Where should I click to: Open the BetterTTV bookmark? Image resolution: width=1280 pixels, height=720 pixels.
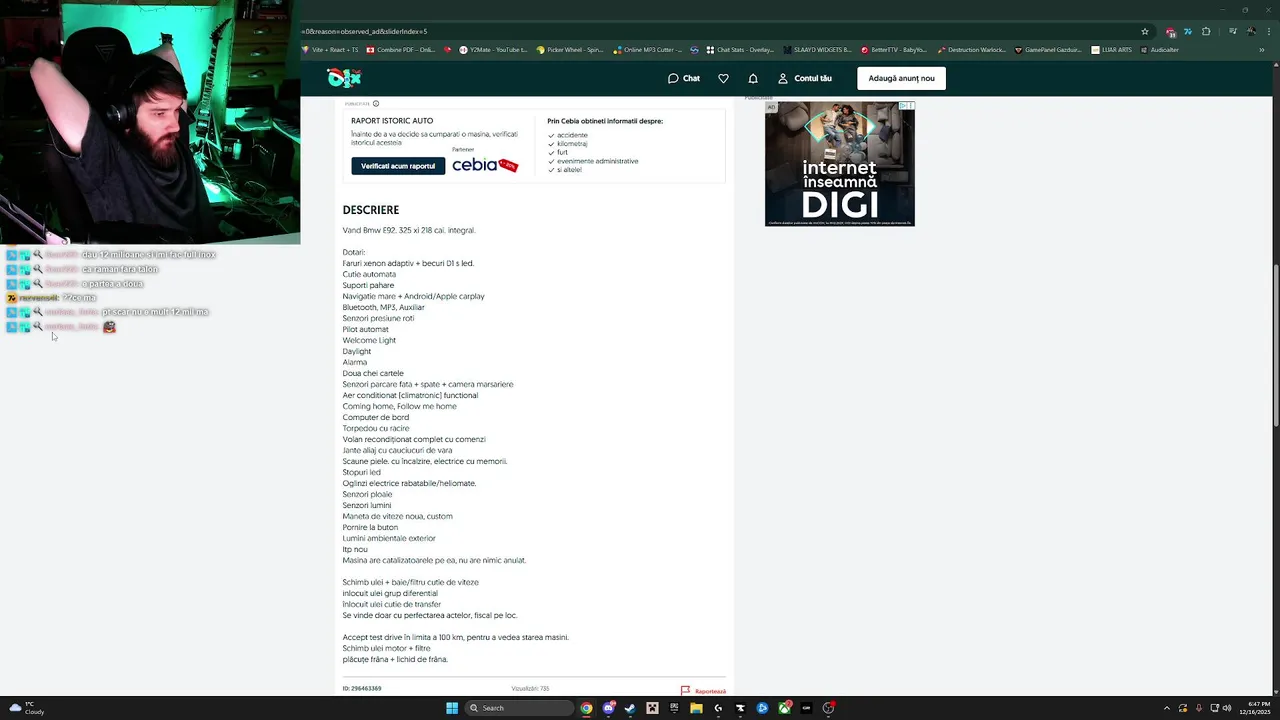(894, 49)
